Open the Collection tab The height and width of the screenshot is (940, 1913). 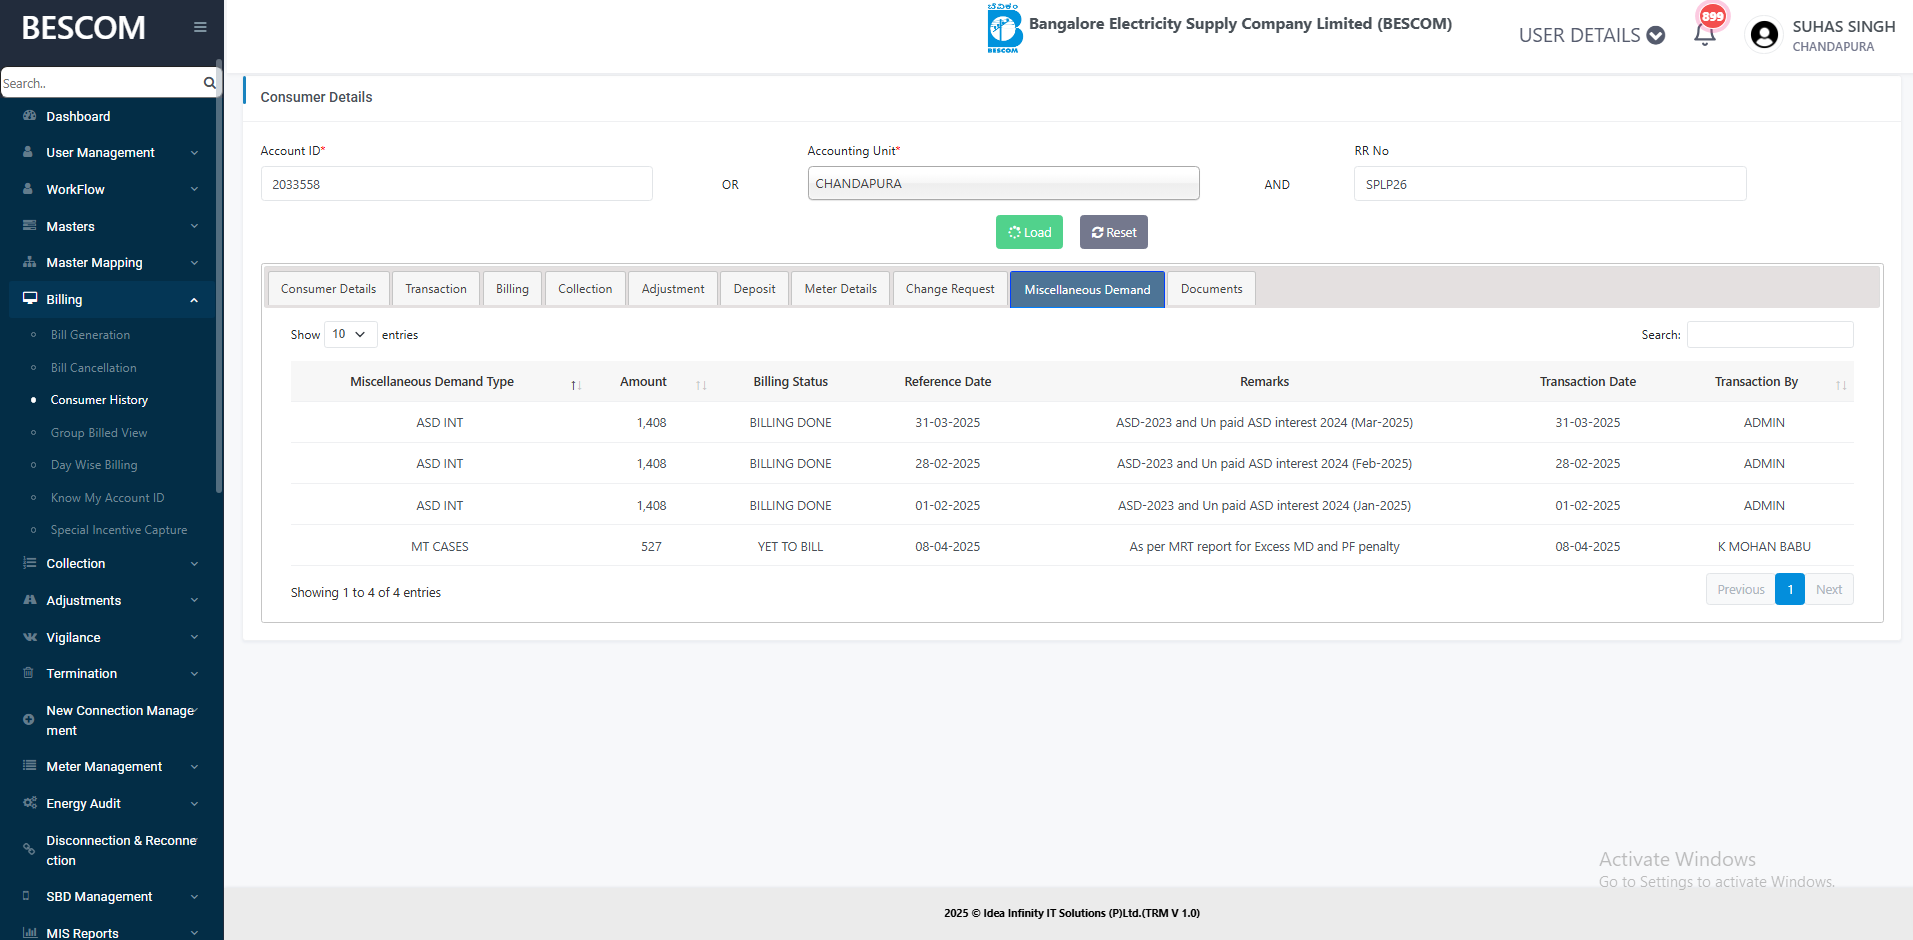pos(585,289)
